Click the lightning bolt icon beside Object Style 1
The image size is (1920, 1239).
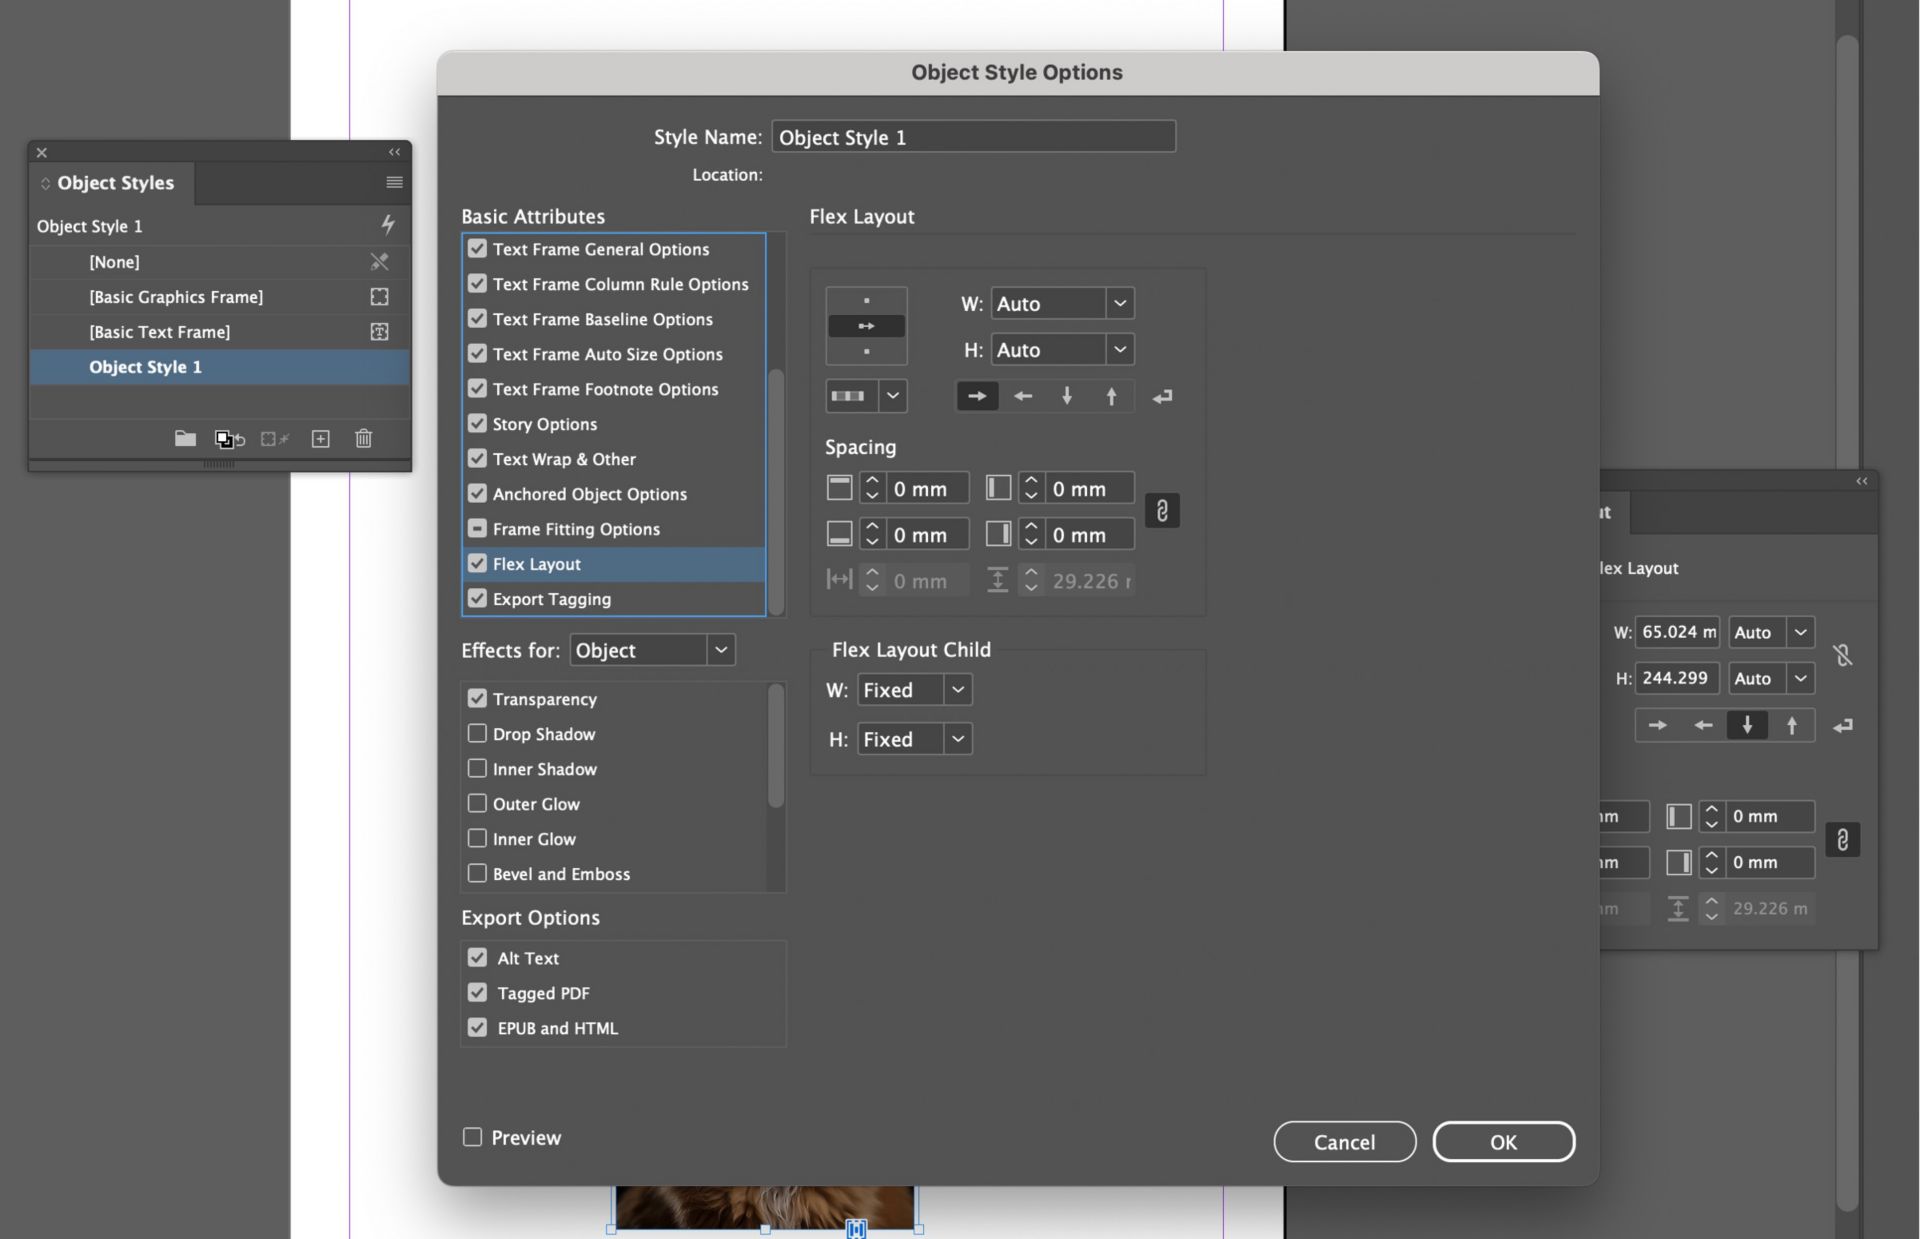click(x=389, y=225)
